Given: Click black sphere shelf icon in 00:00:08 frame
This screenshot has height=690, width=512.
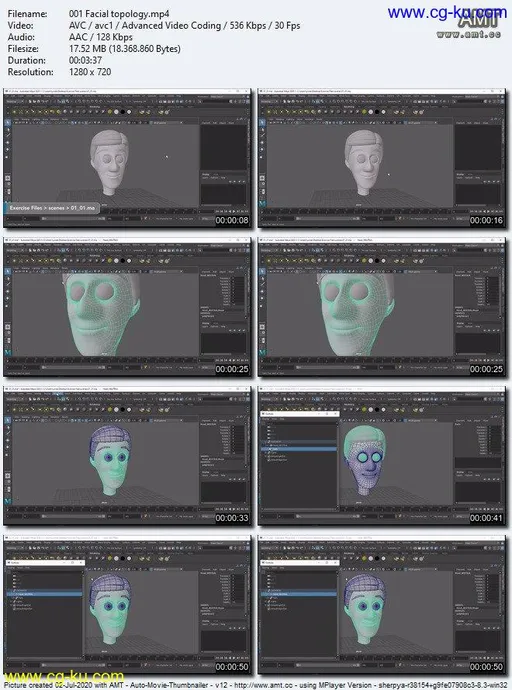Looking at the screenshot, I should (123, 112).
